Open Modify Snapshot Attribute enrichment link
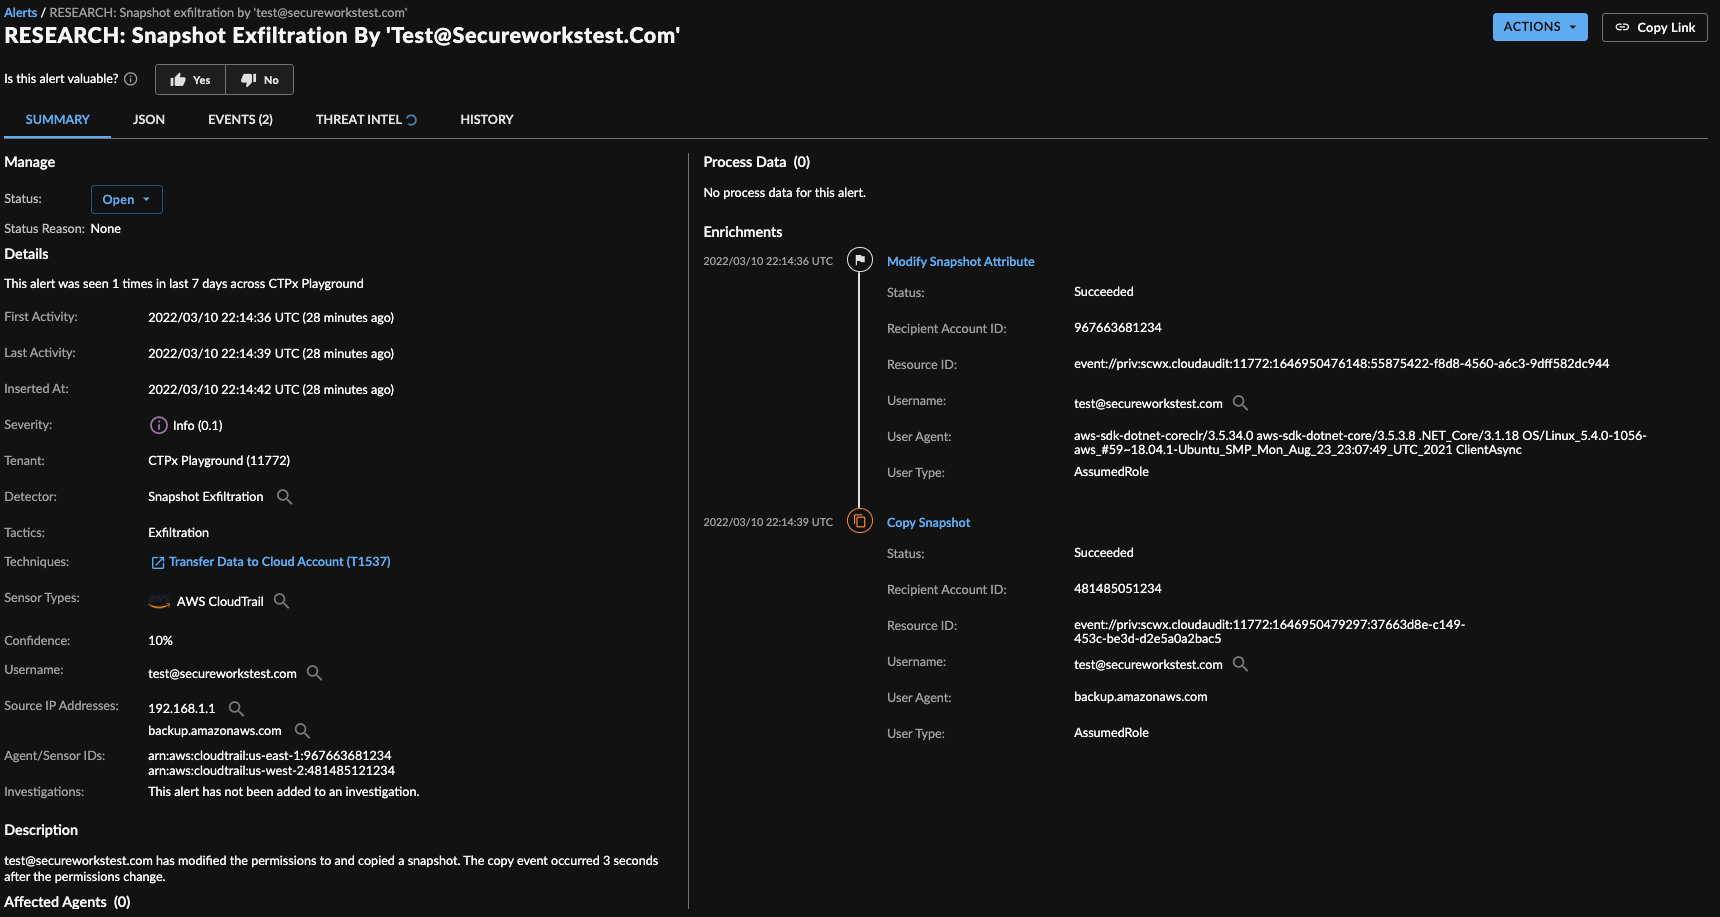The height and width of the screenshot is (917, 1720). tap(961, 261)
